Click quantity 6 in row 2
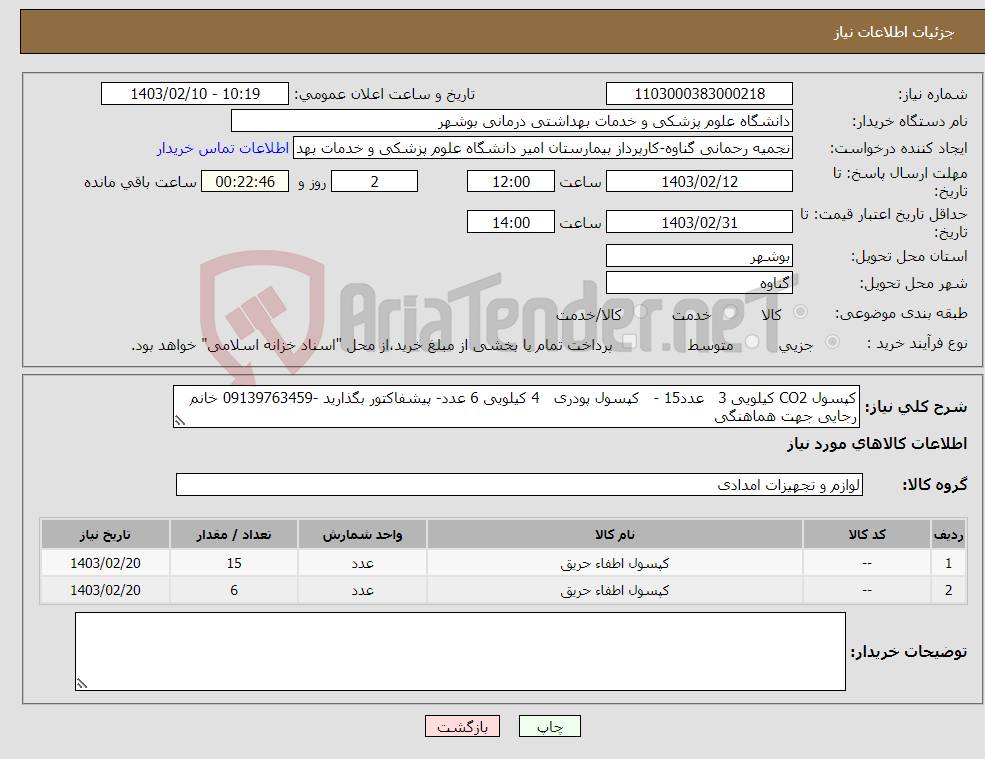 234,590
